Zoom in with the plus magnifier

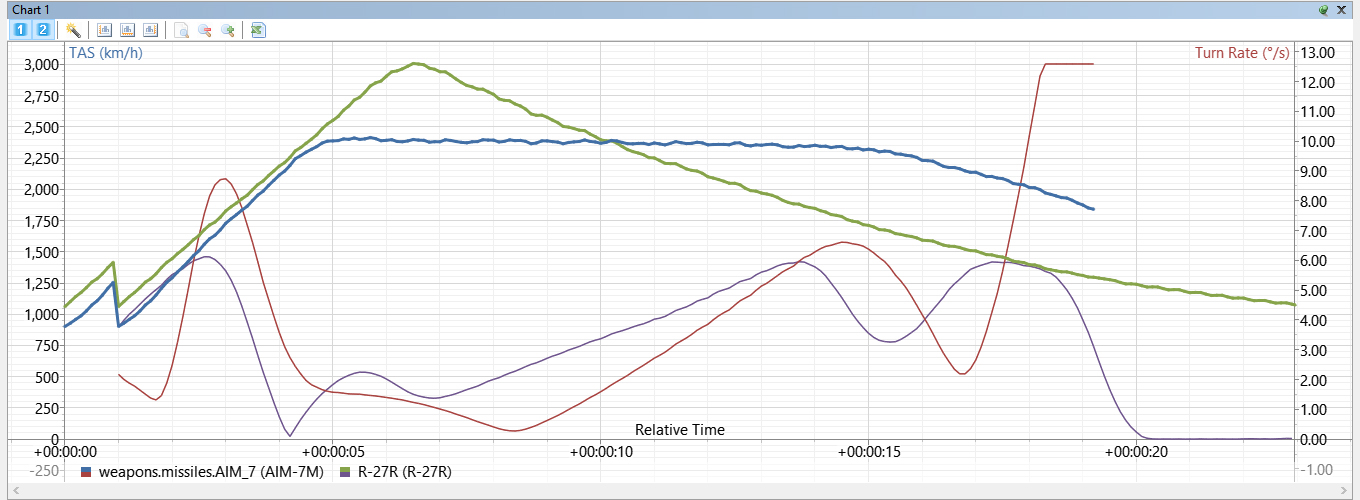click(x=228, y=30)
